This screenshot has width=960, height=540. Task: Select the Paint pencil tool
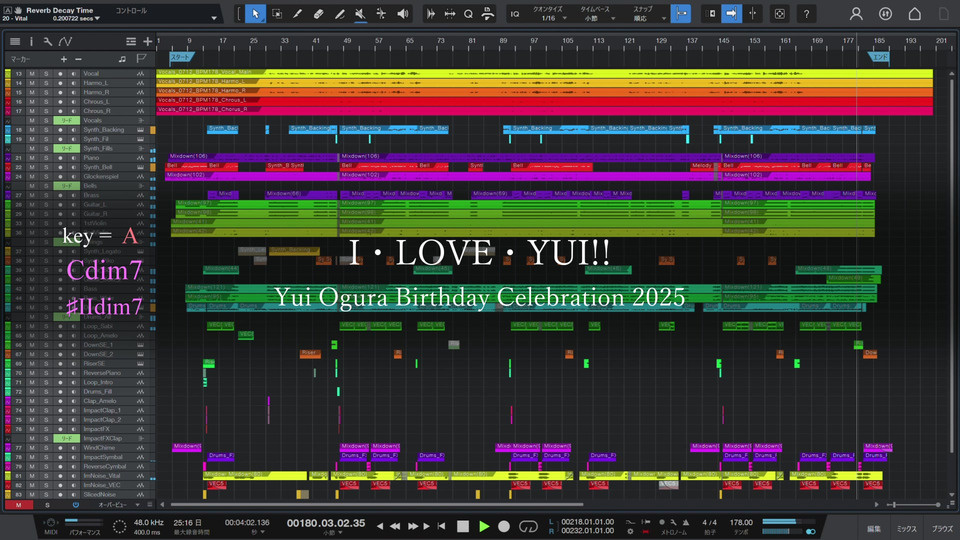click(339, 13)
